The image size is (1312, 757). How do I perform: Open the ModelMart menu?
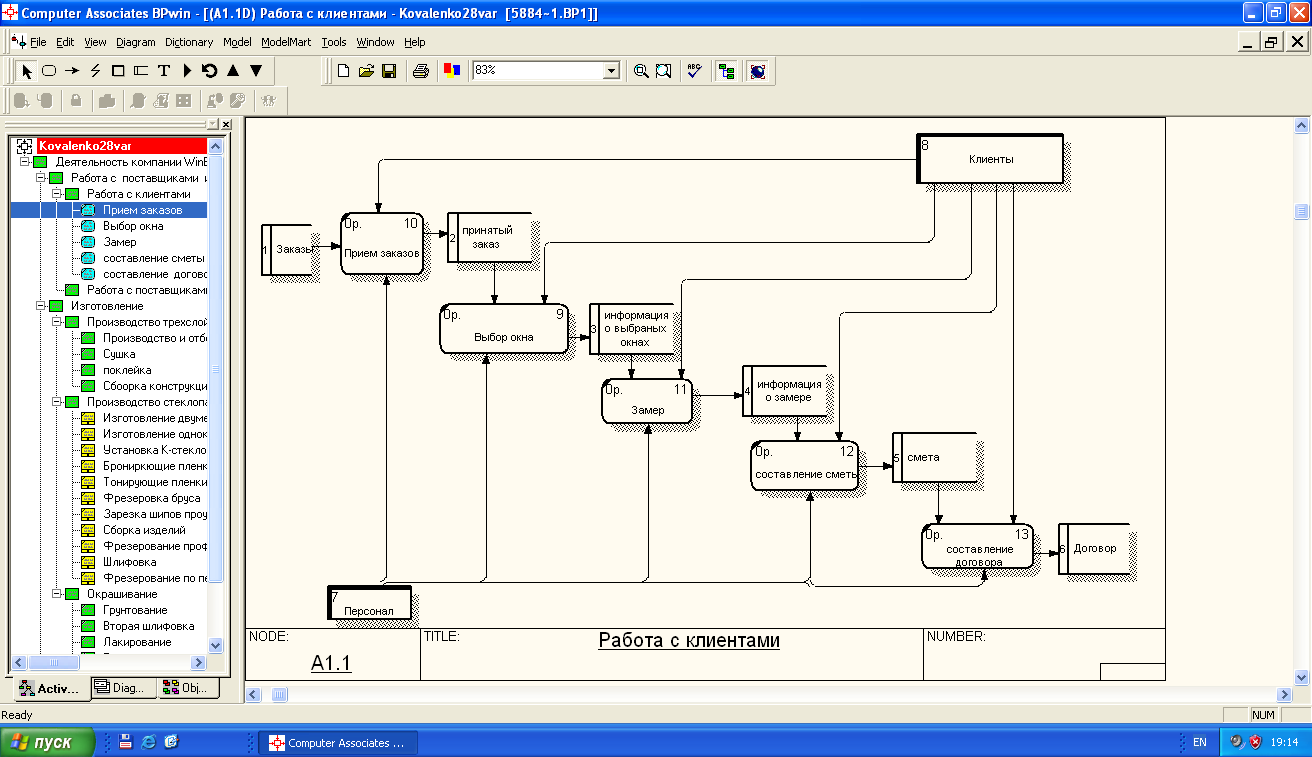286,42
